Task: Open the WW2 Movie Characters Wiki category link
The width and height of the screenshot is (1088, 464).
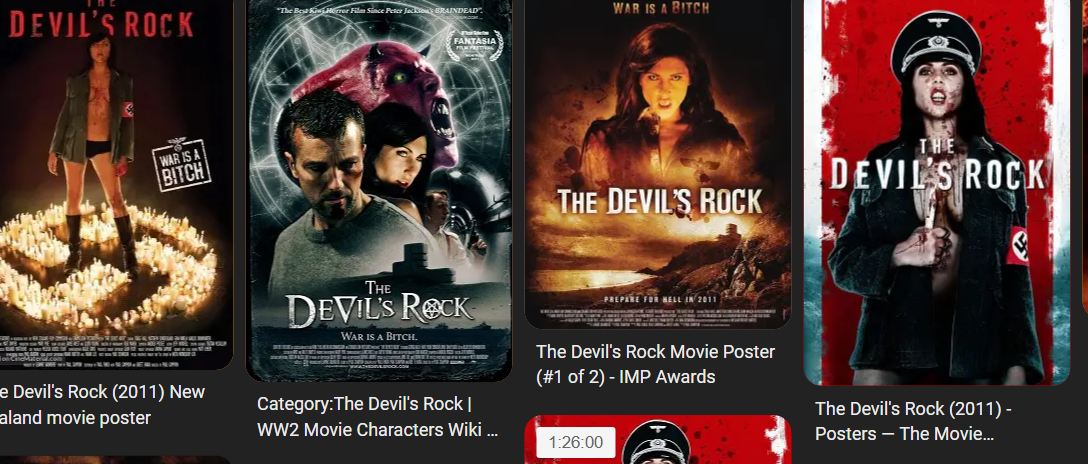Action: [377, 417]
